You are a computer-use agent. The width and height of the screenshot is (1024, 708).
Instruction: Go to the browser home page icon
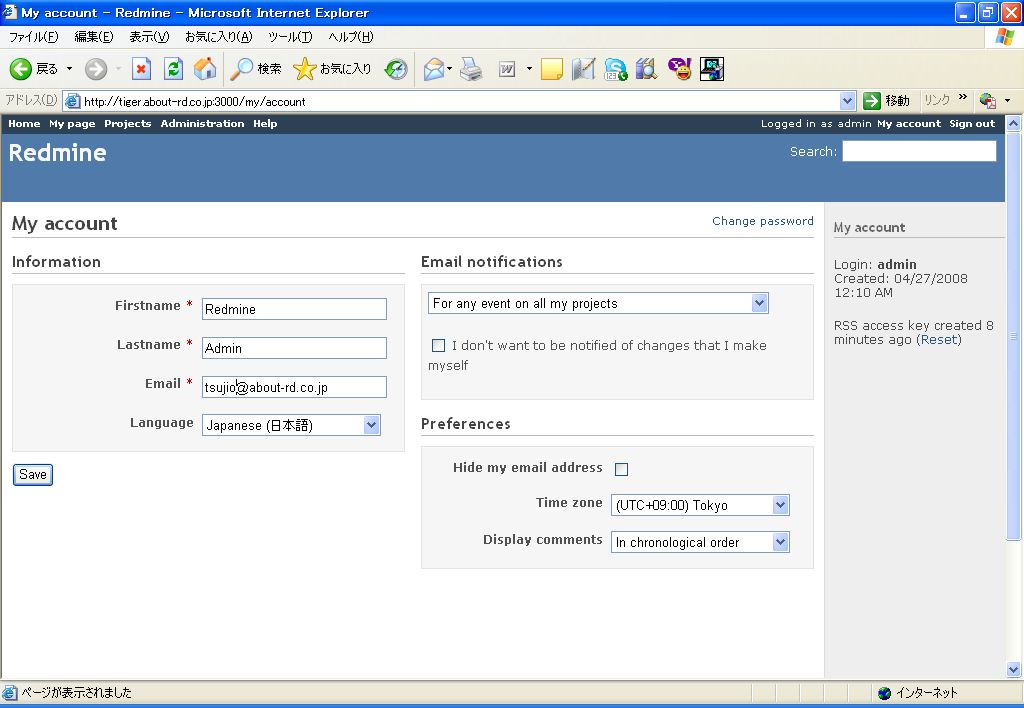pos(205,69)
